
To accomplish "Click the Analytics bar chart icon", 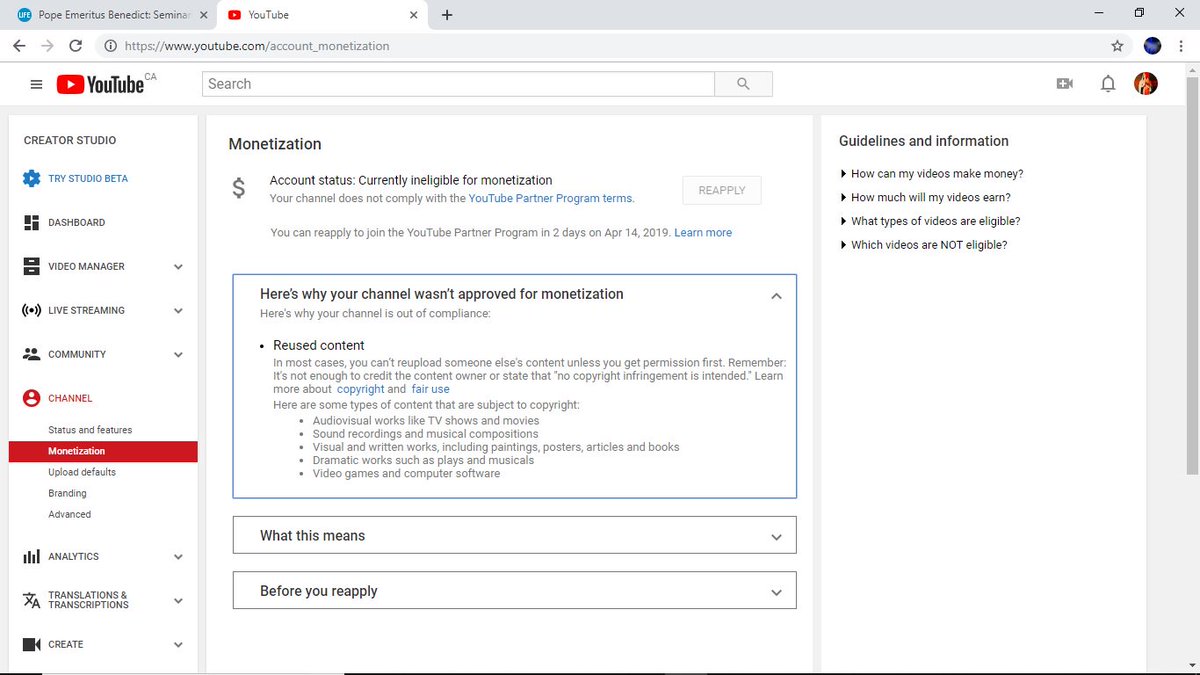I will (x=31, y=556).
